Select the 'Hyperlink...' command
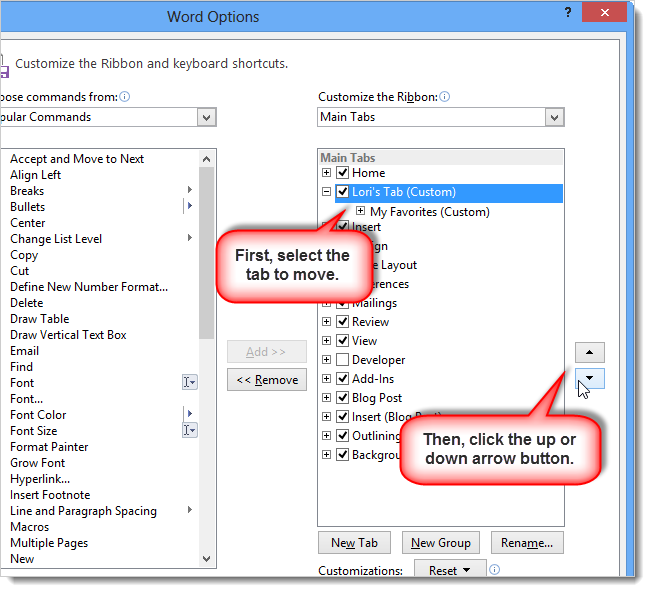The width and height of the screenshot is (650, 592). tap(40, 479)
